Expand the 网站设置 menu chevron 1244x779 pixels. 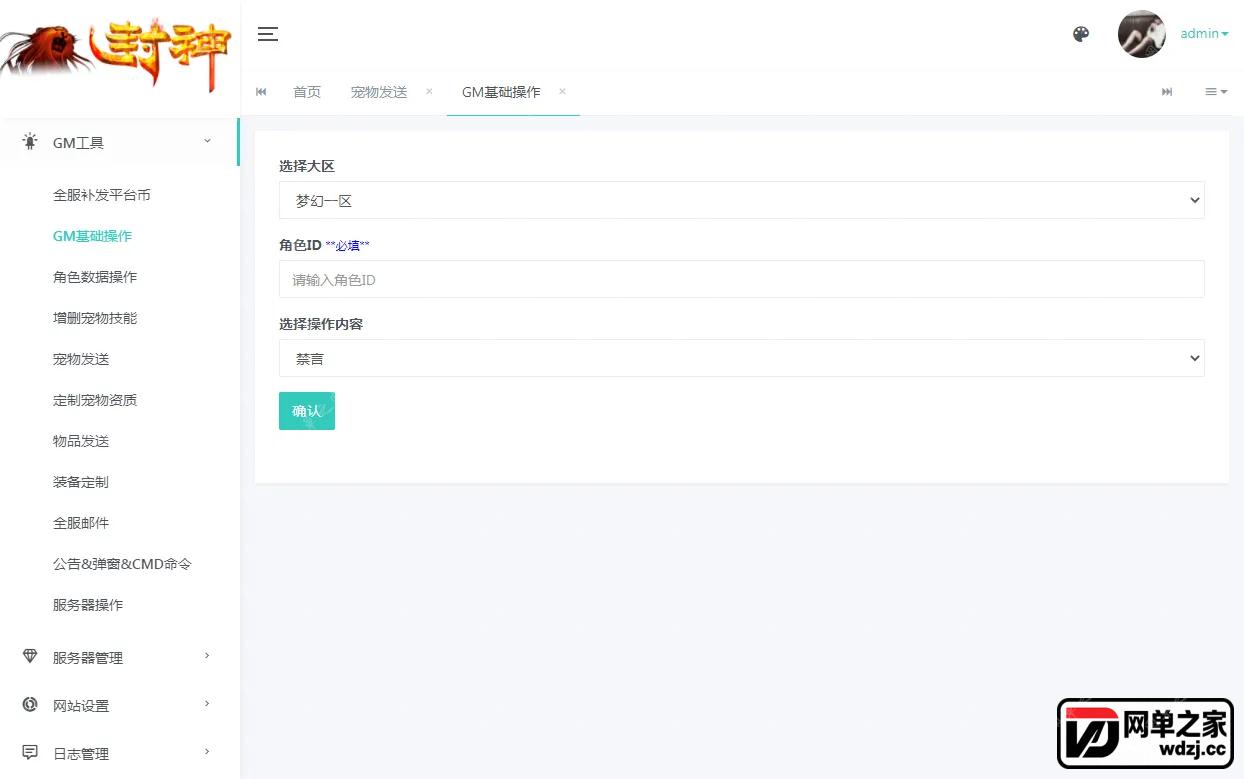pos(207,704)
